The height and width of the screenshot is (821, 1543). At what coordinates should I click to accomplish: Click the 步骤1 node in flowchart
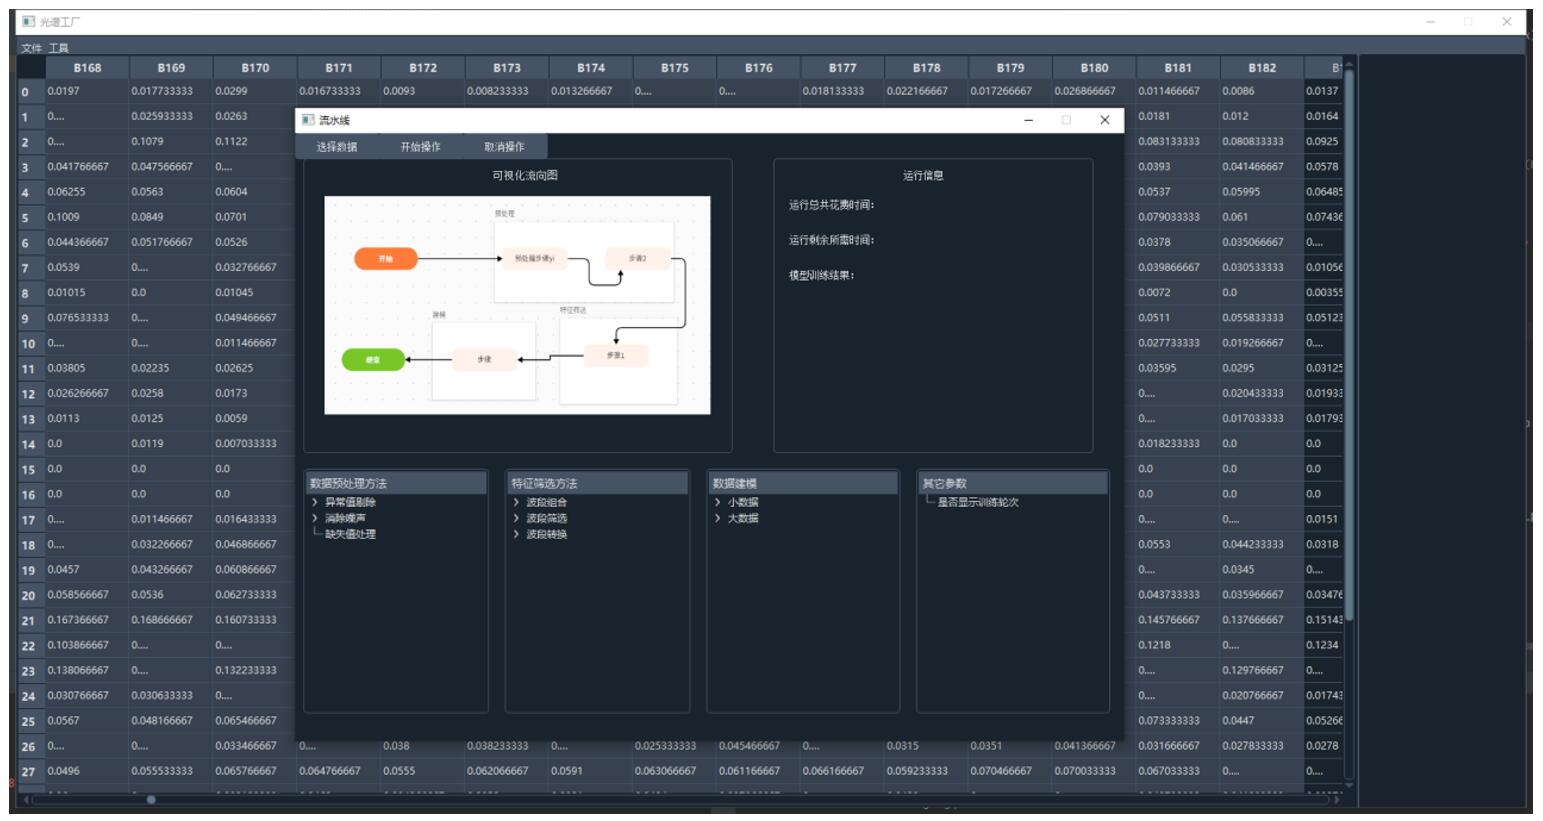click(616, 355)
